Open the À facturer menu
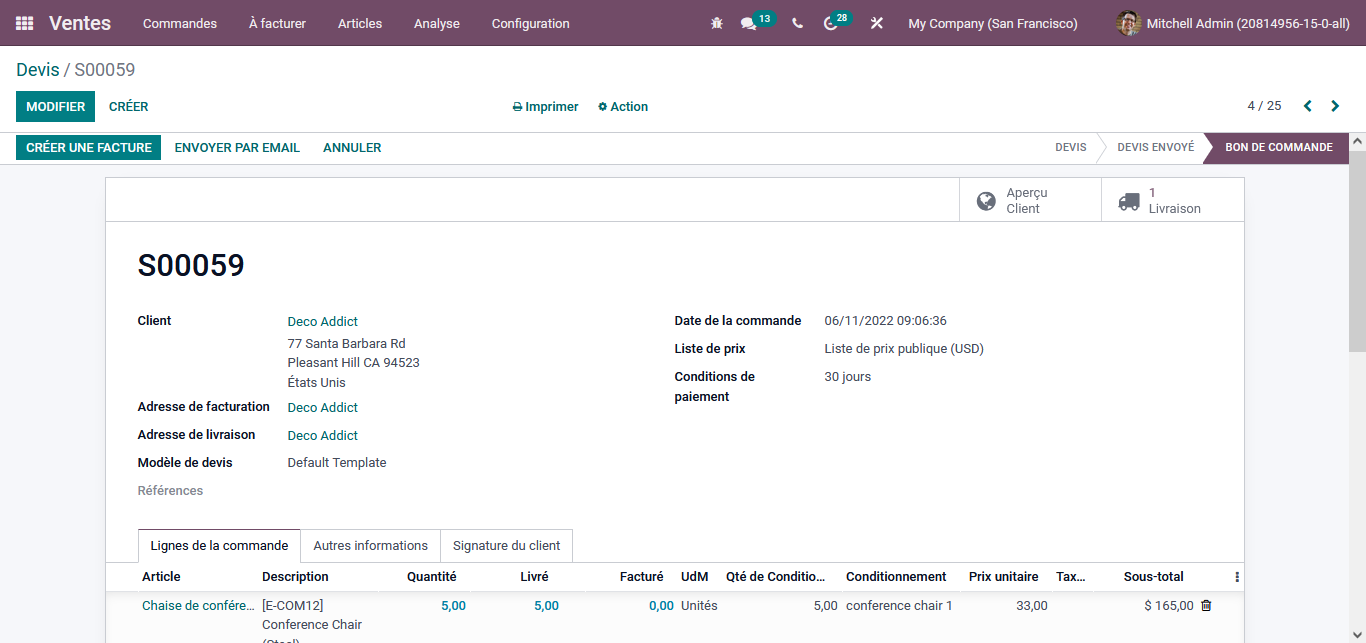Image resolution: width=1366 pixels, height=643 pixels. [x=277, y=23]
